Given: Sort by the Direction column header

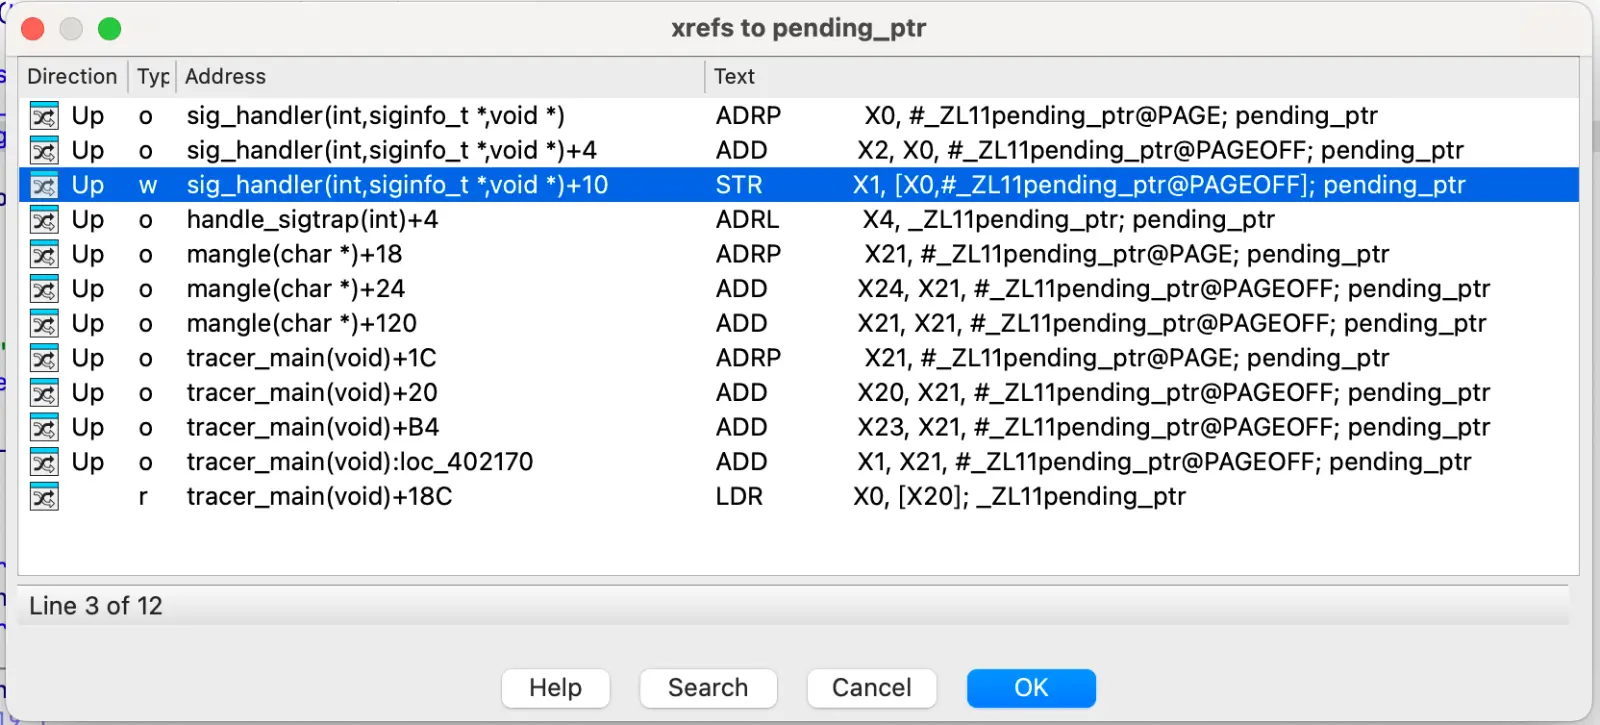Looking at the screenshot, I should (72, 77).
